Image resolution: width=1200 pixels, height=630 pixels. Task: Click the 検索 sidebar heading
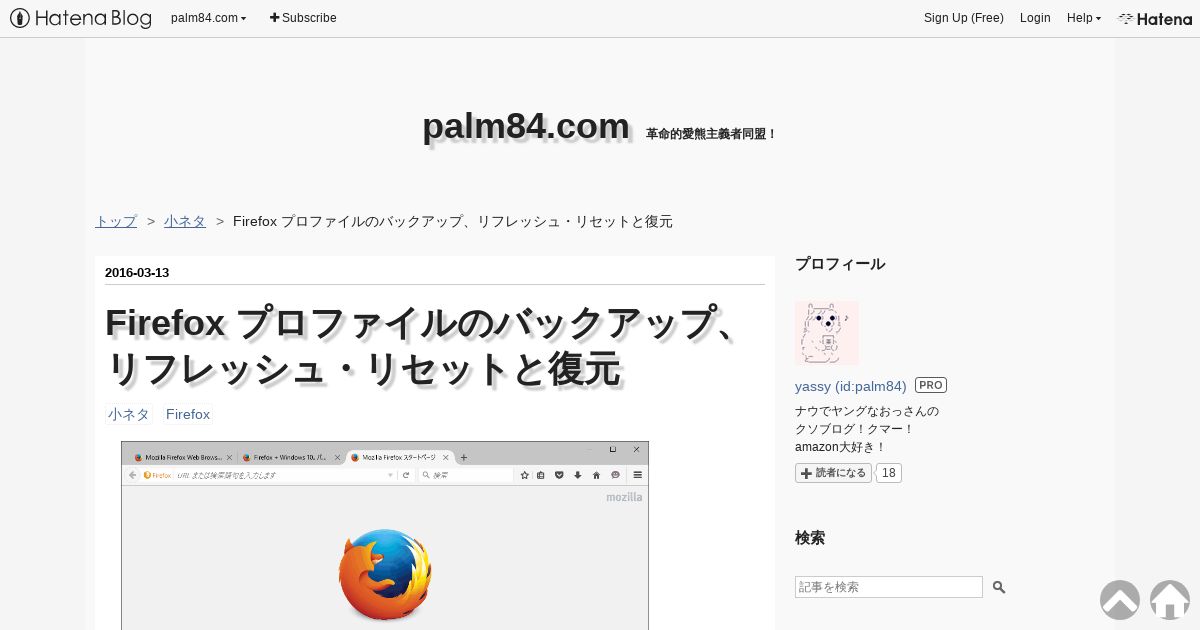[810, 538]
